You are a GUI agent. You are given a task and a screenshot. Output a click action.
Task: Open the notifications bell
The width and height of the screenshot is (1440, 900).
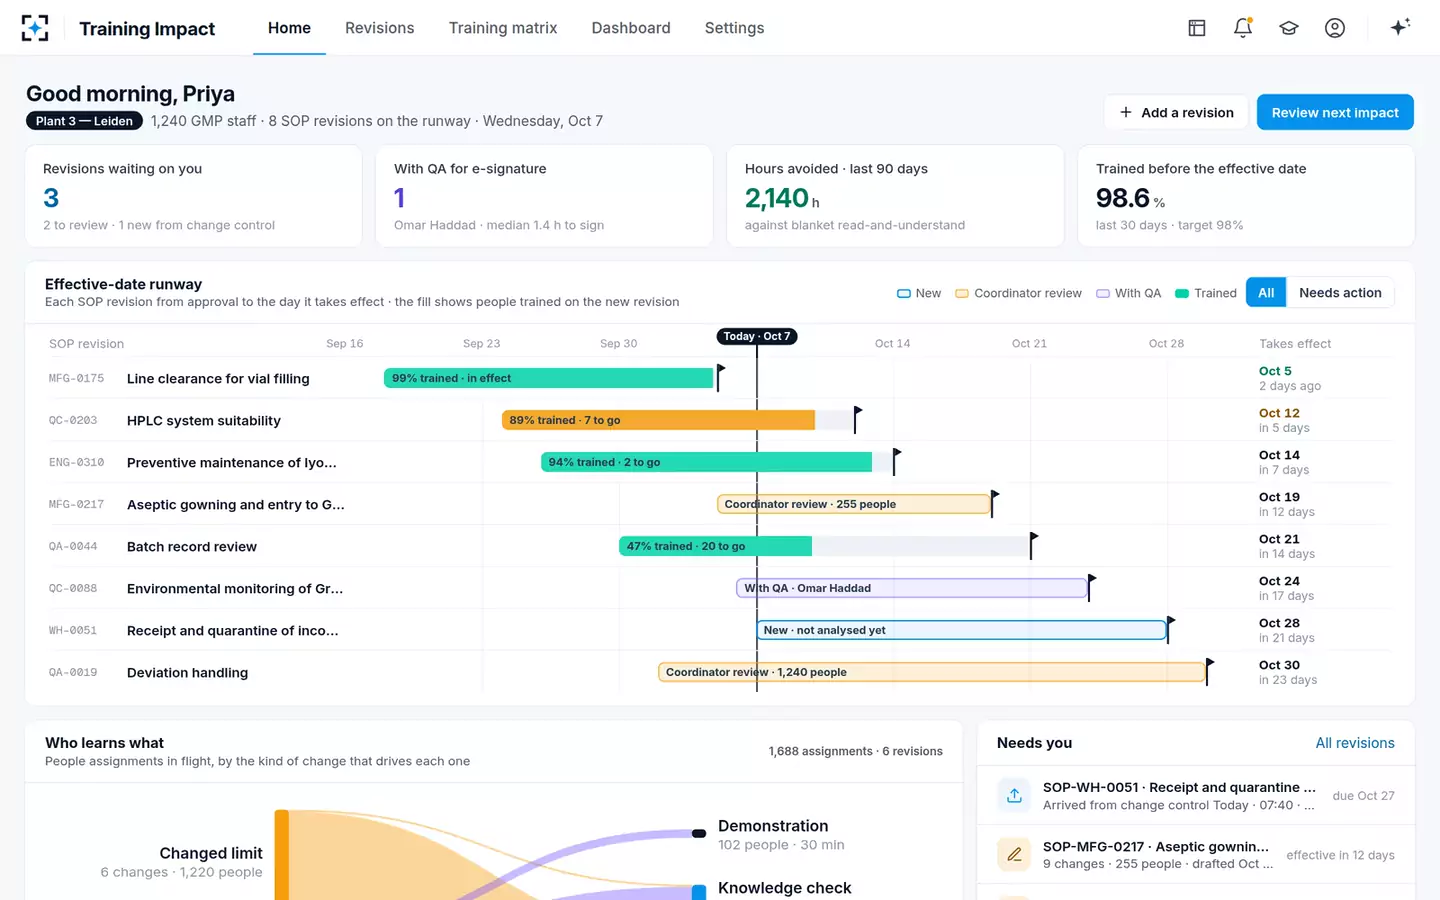coord(1243,28)
